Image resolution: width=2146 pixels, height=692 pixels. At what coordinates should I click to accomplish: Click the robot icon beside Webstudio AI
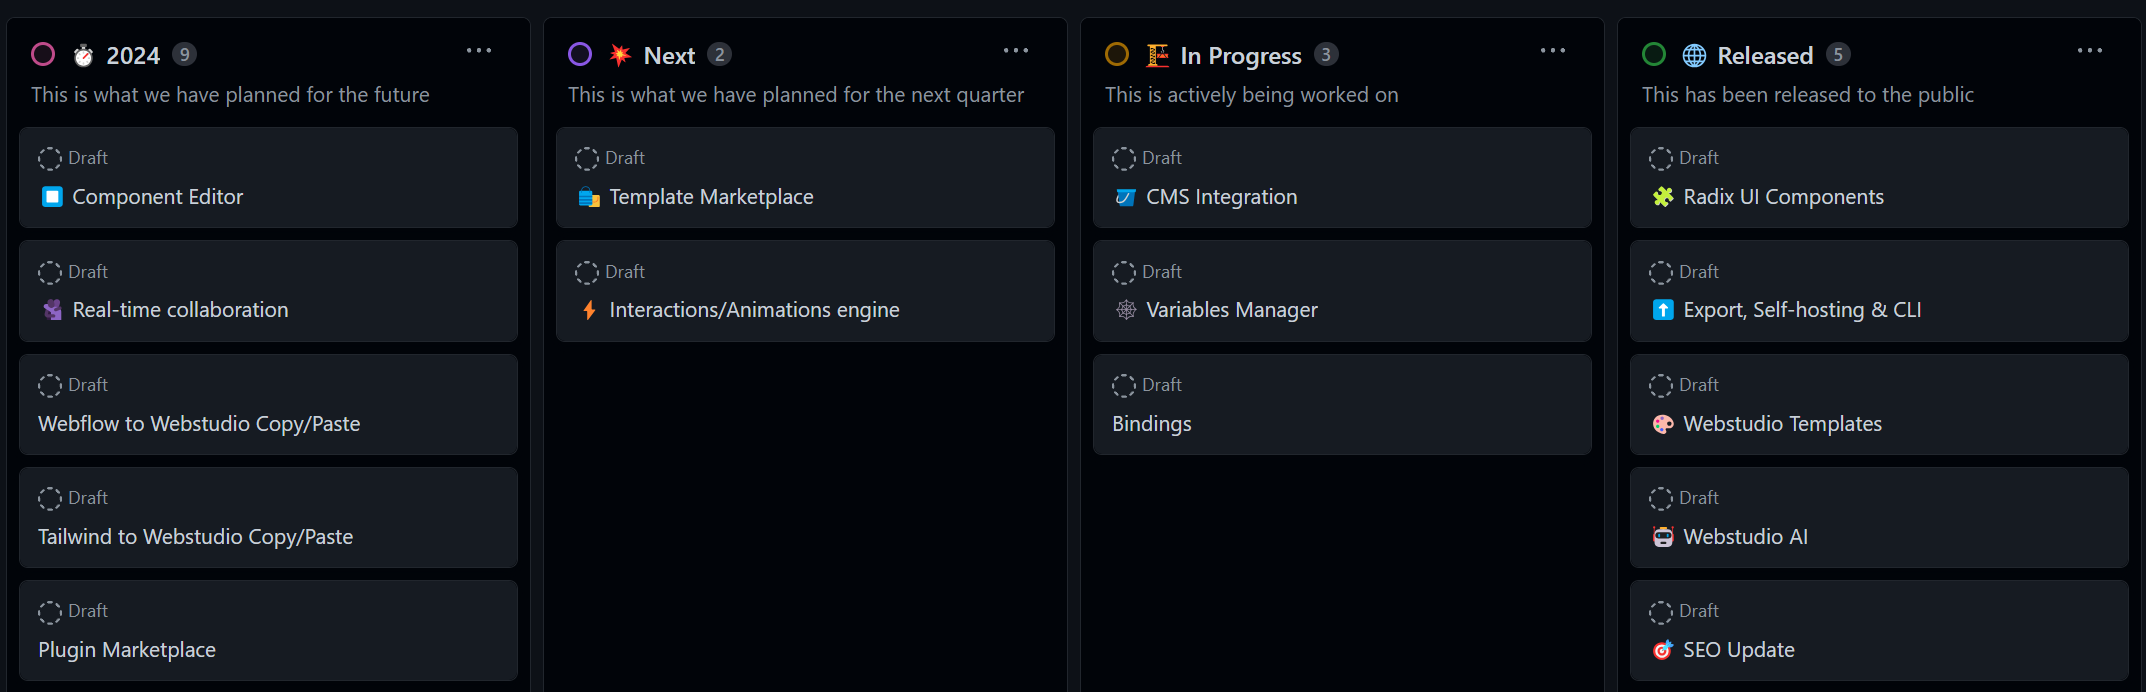[x=1663, y=537]
